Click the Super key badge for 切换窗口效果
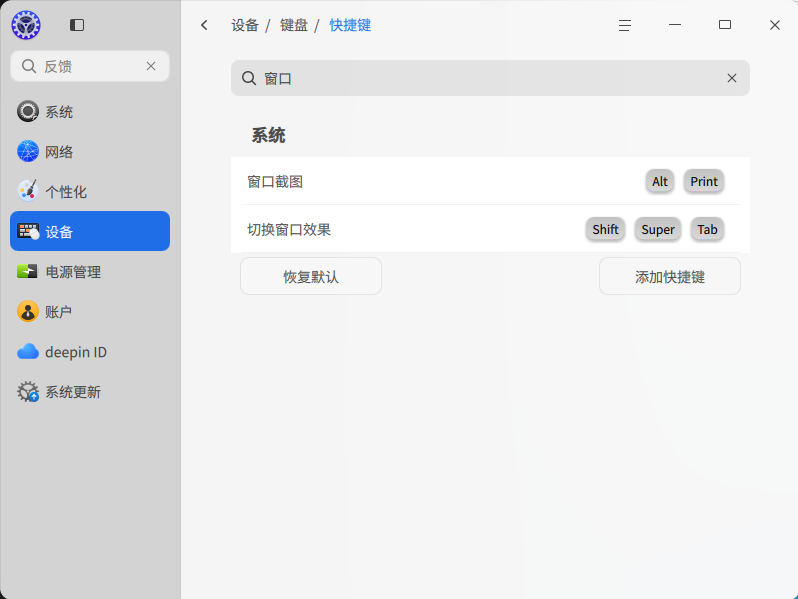This screenshot has height=599, width=798. click(658, 230)
